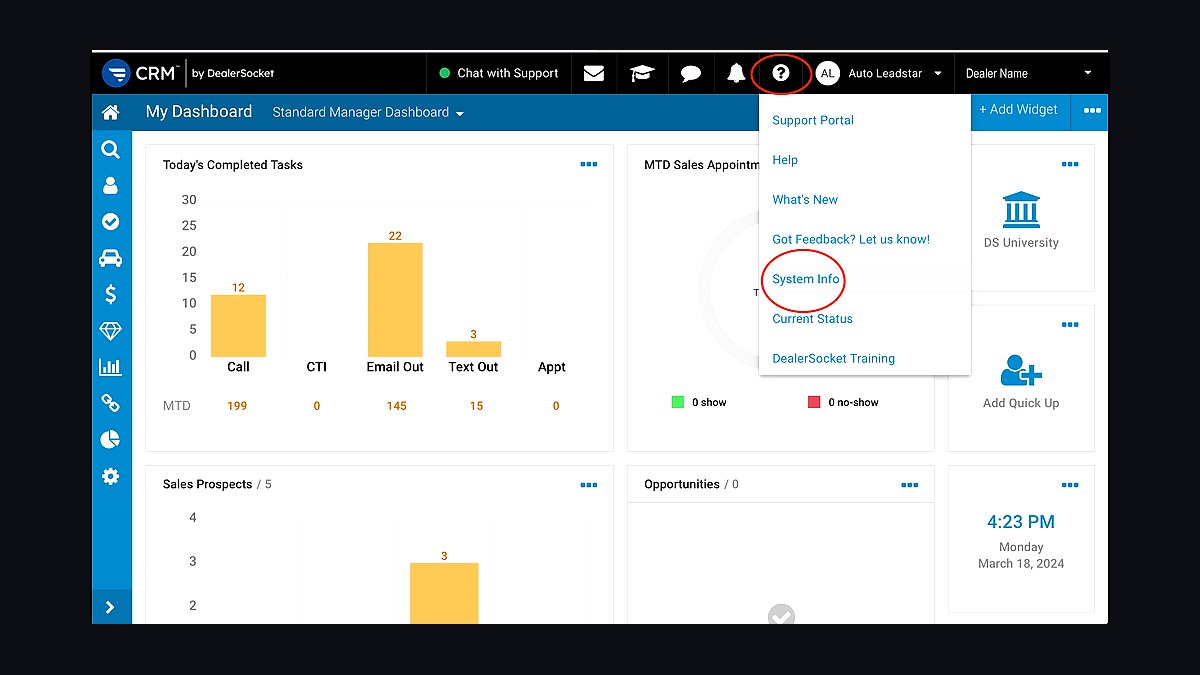This screenshot has height=675, width=1200.
Task: Click the Add Quick Up person icon
Action: click(x=1021, y=371)
